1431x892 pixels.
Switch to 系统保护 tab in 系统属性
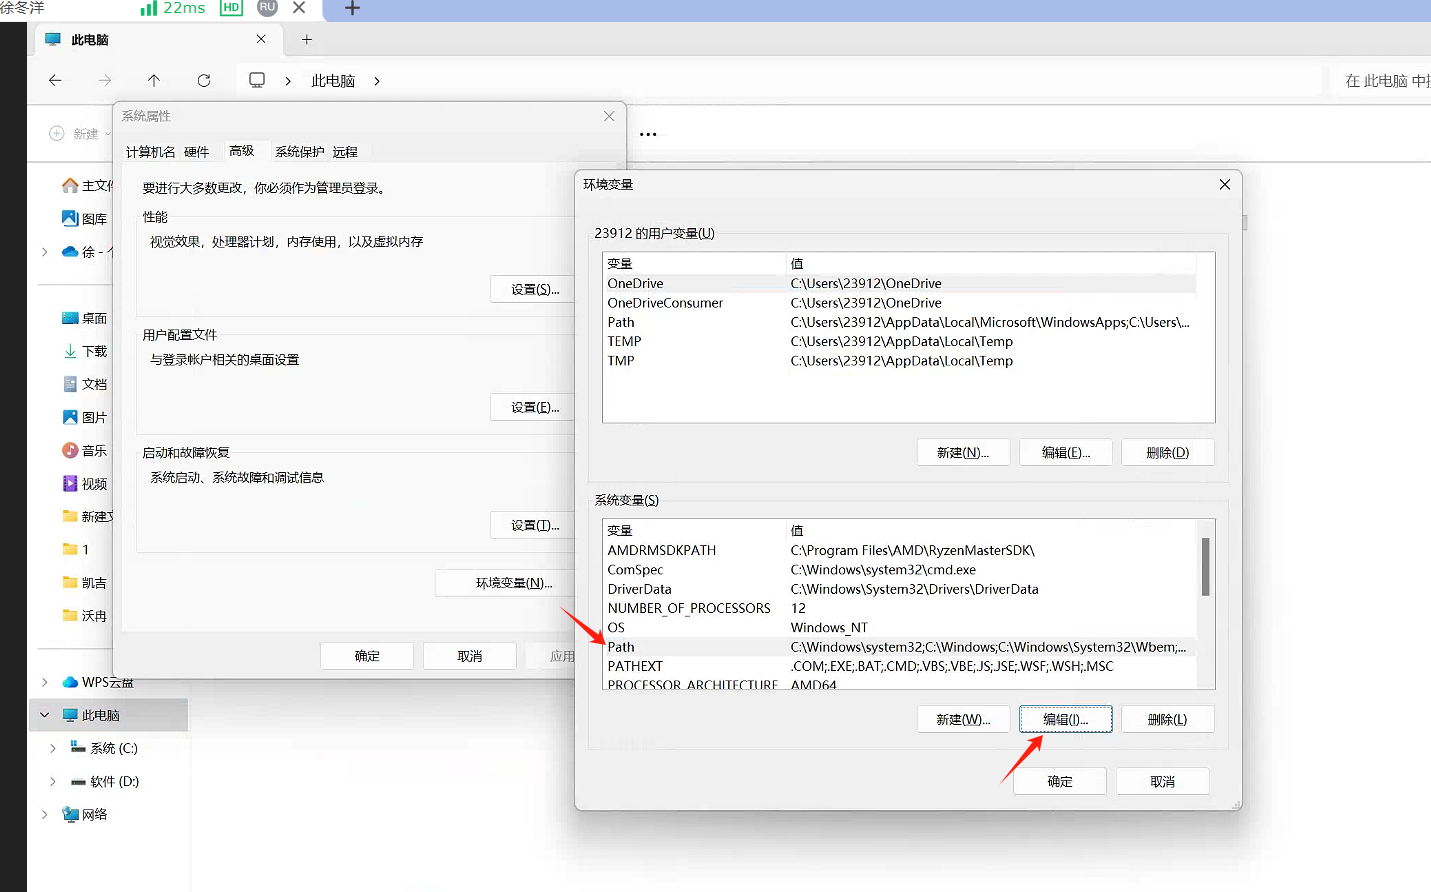click(300, 152)
